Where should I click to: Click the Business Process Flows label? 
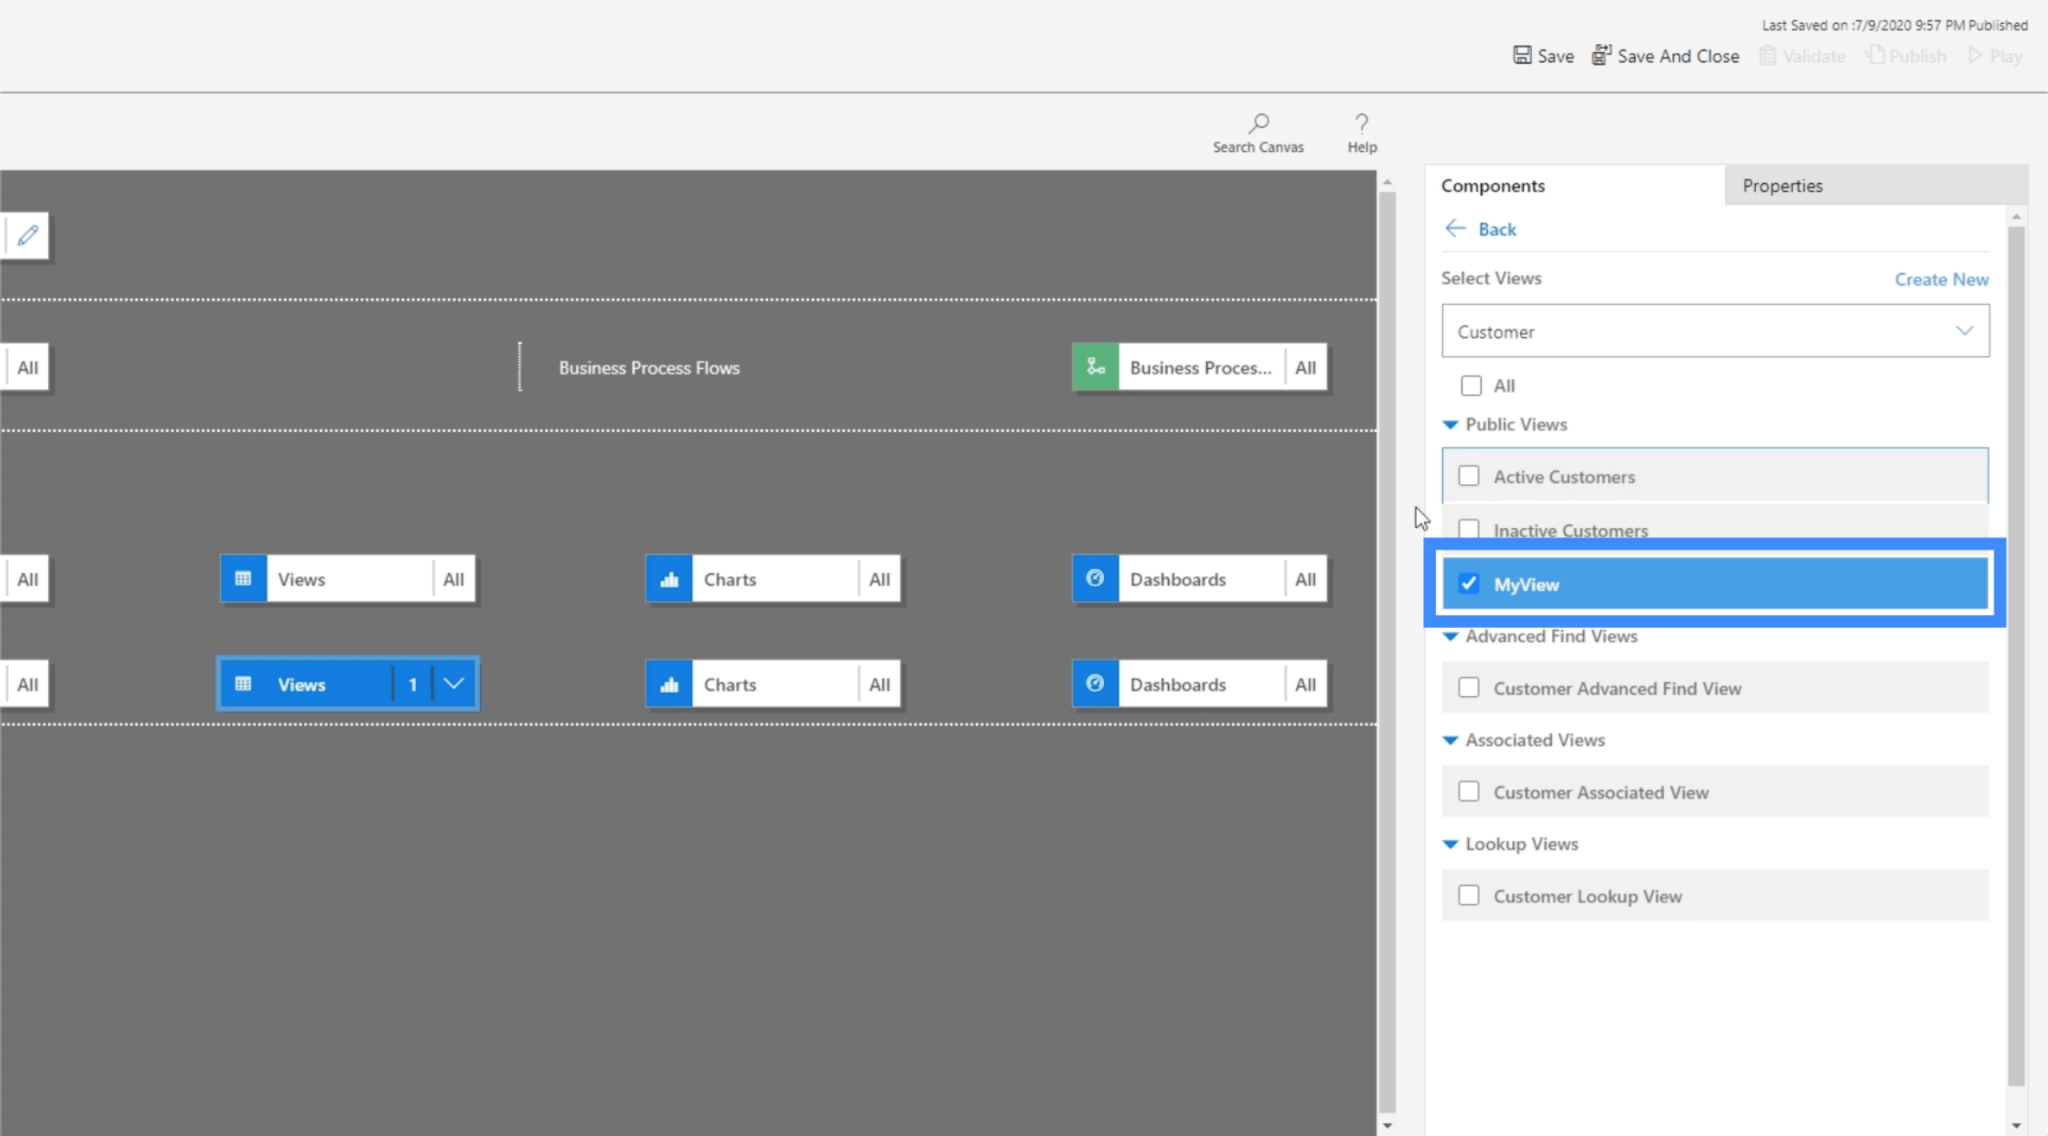649,367
